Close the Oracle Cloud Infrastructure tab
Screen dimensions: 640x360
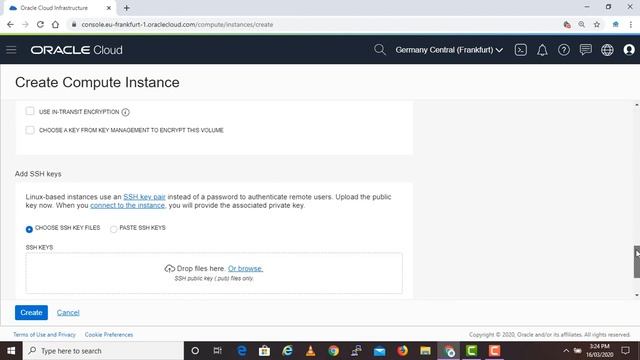pos(109,8)
